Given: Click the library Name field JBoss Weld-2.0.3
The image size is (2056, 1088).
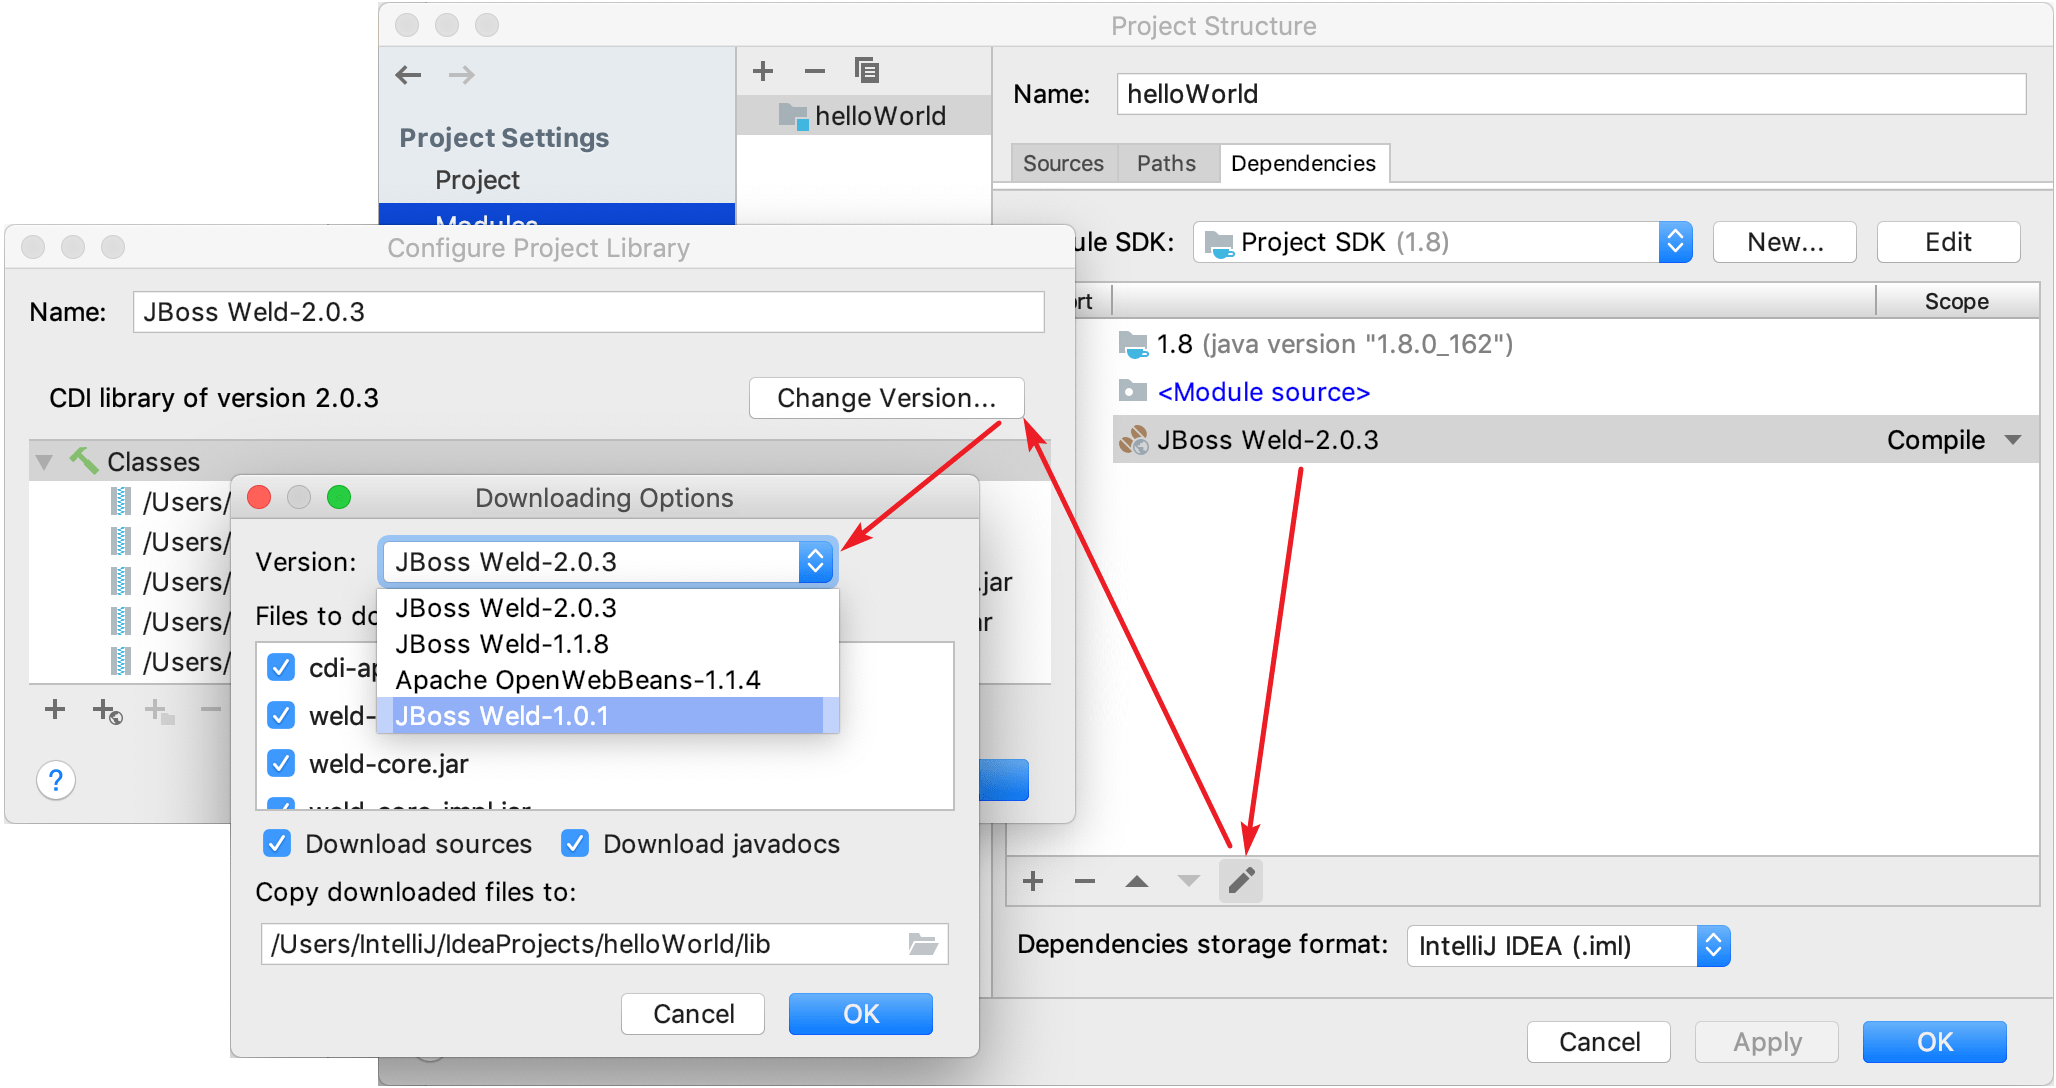Looking at the screenshot, I should (588, 312).
